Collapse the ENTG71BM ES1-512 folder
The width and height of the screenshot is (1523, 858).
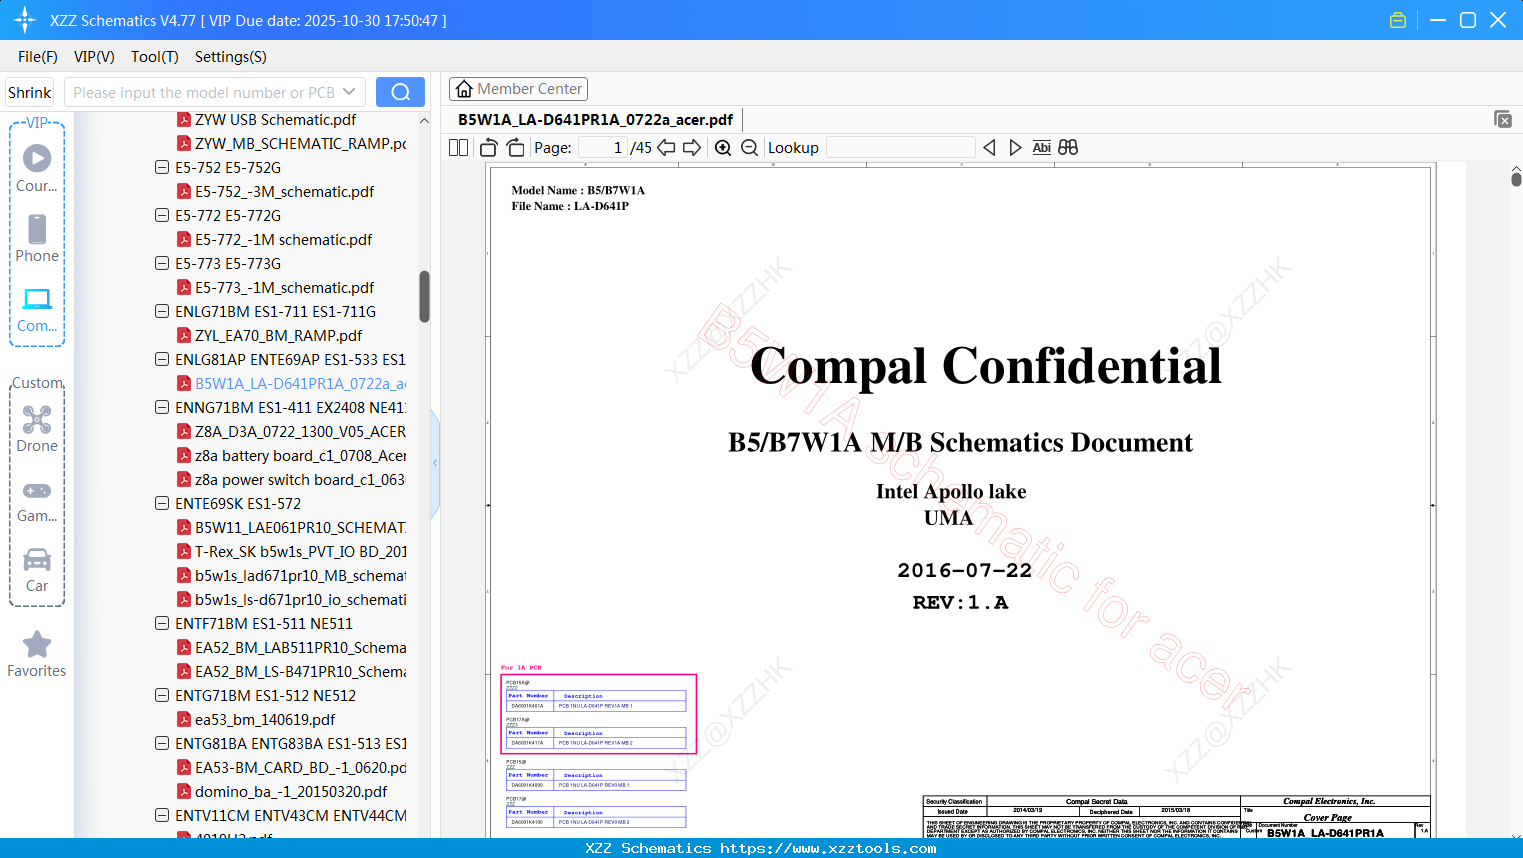(x=161, y=695)
